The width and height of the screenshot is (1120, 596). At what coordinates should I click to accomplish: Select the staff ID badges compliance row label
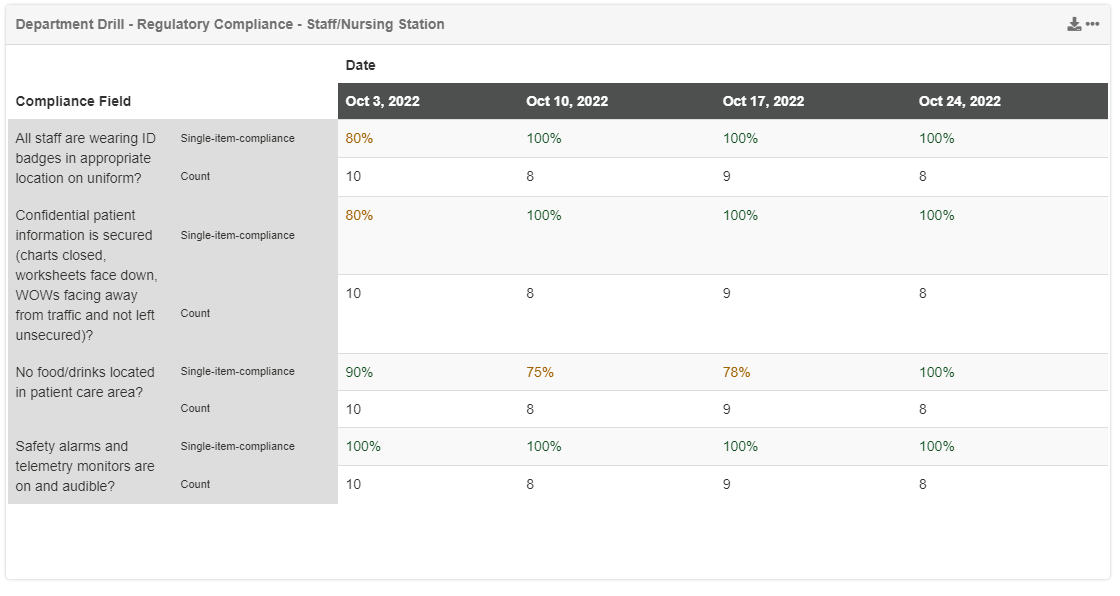84,158
